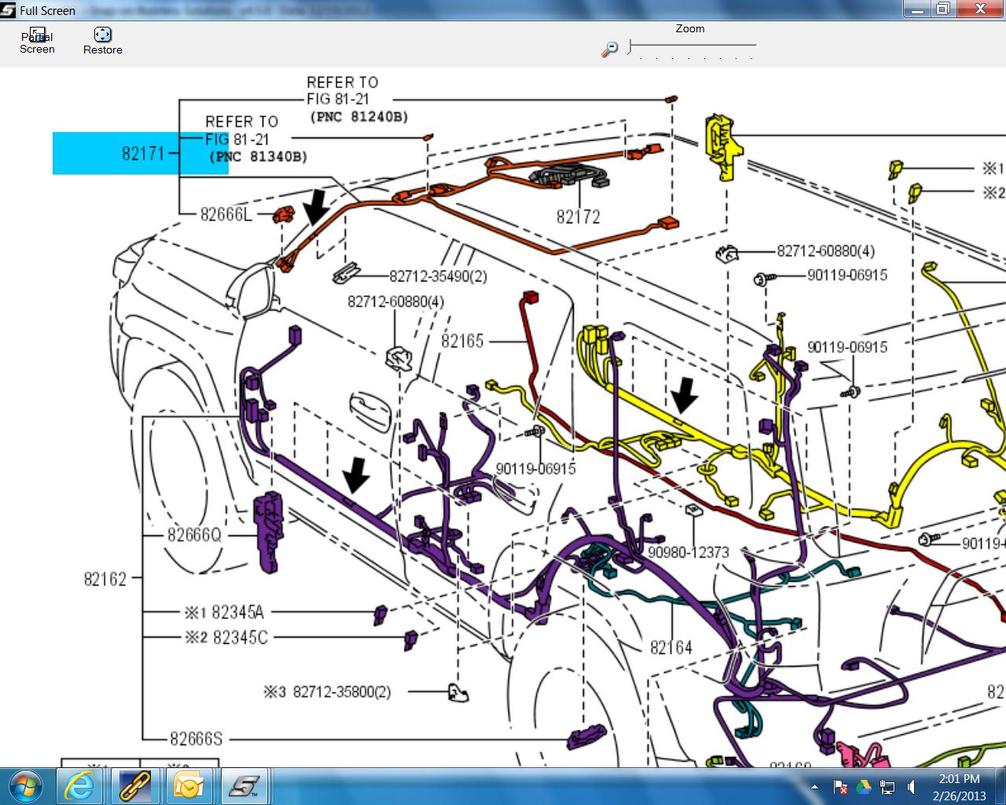Select highlighted part number 82171
Viewport: 1006px width, 805px height.
(143, 153)
